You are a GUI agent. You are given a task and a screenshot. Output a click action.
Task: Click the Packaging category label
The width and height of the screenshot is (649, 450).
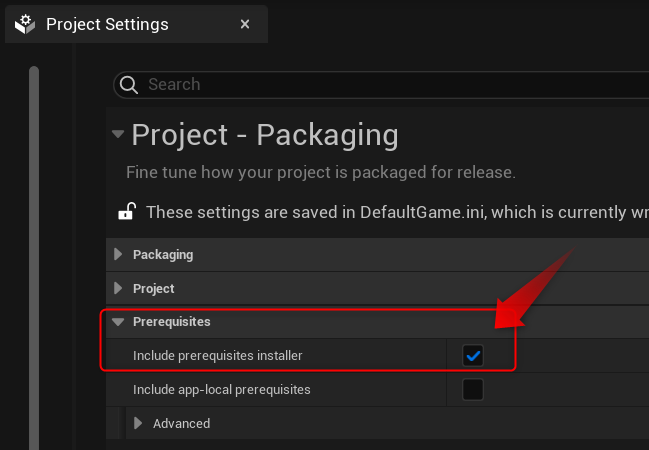[x=163, y=255]
